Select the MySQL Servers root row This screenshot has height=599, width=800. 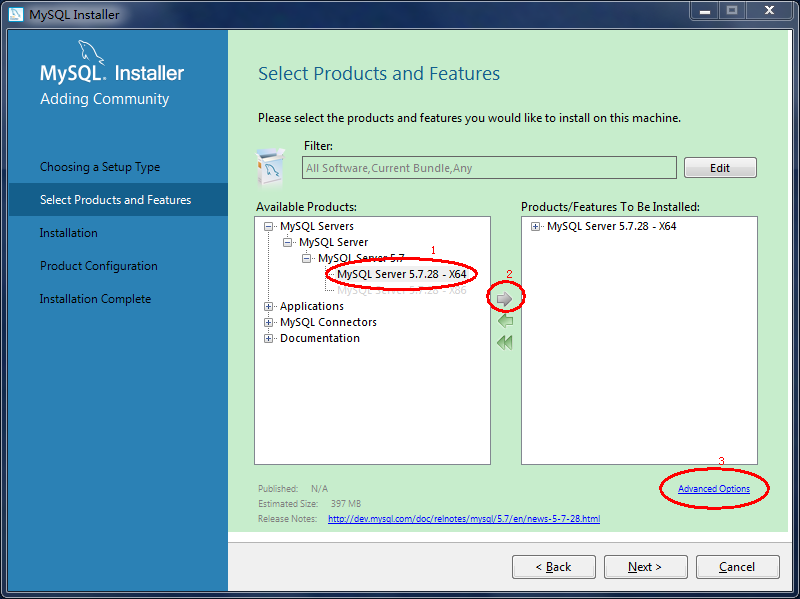317,226
